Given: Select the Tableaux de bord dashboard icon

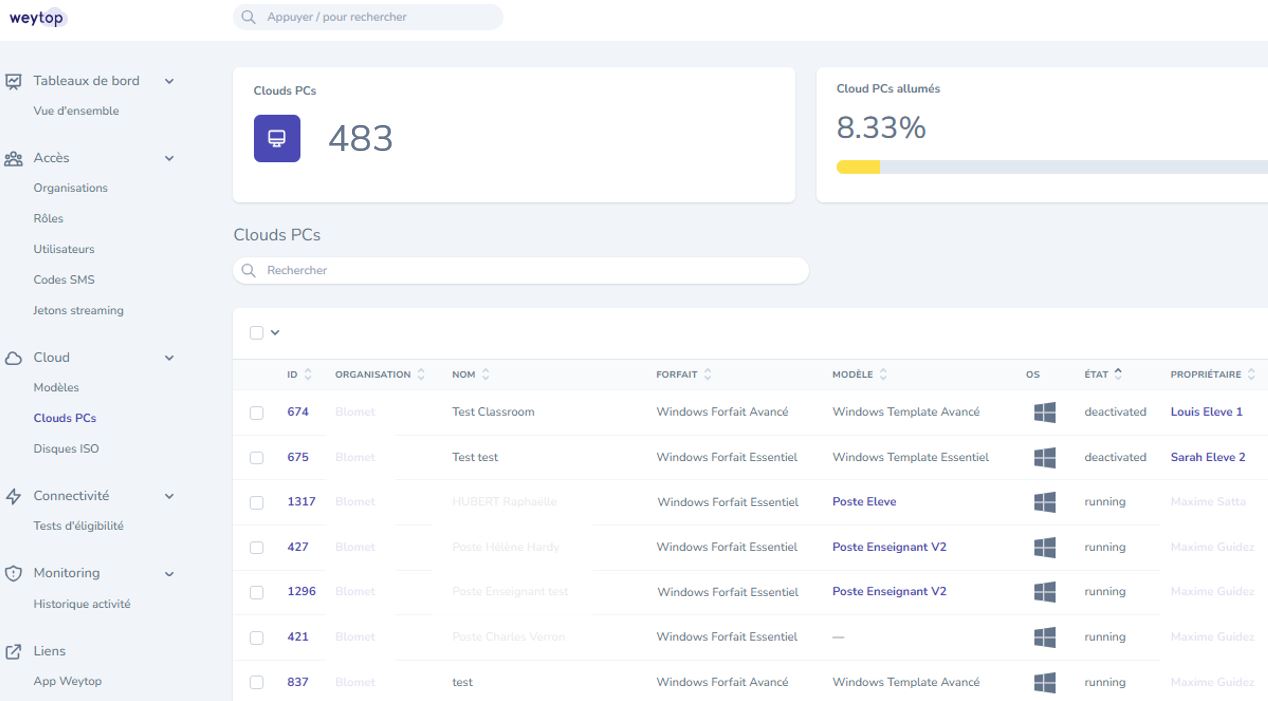Looking at the screenshot, I should pyautogui.click(x=12, y=80).
